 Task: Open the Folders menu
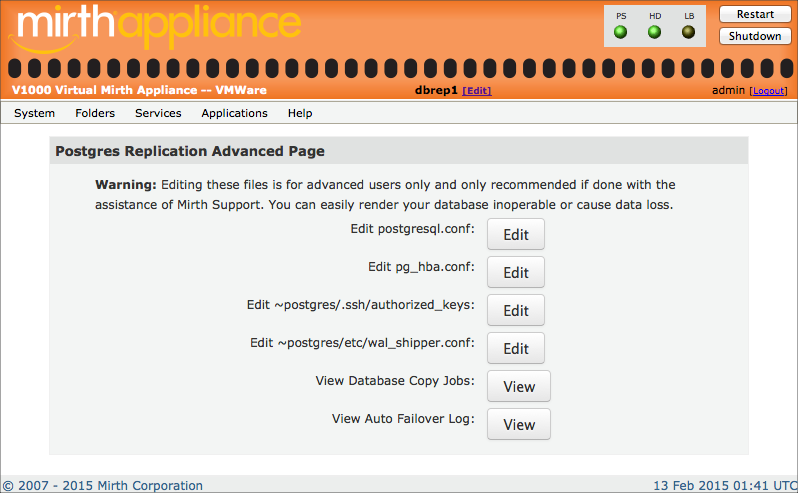[x=95, y=113]
